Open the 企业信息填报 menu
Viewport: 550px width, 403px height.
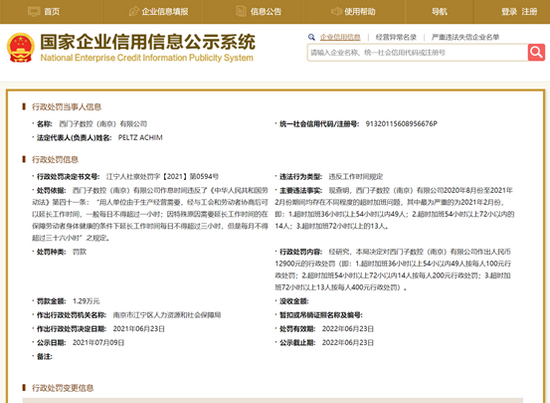[165, 12]
